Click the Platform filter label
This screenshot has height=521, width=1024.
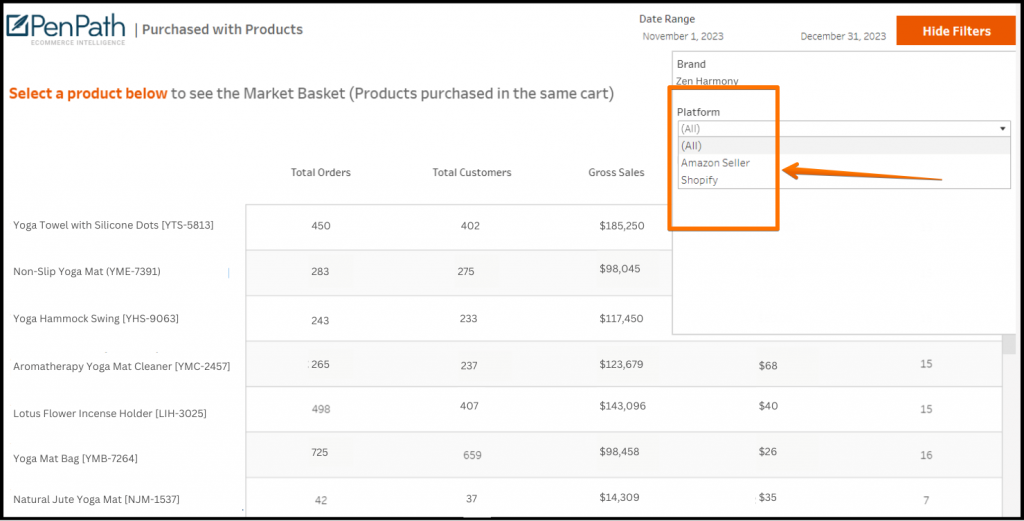tap(698, 112)
